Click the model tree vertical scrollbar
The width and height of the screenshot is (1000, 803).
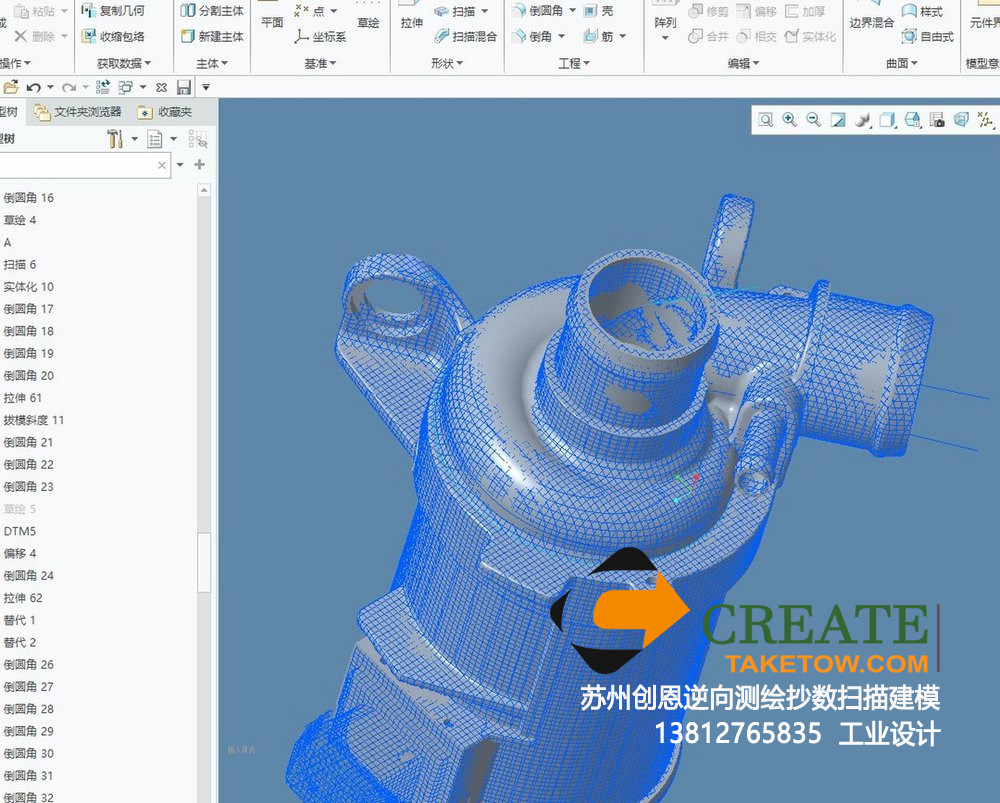tap(204, 560)
